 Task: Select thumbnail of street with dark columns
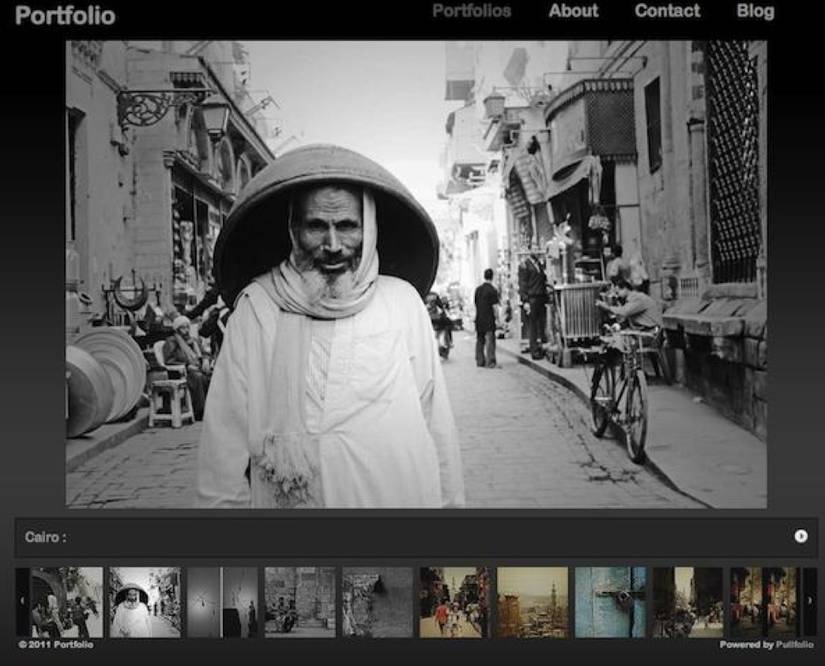(688, 602)
